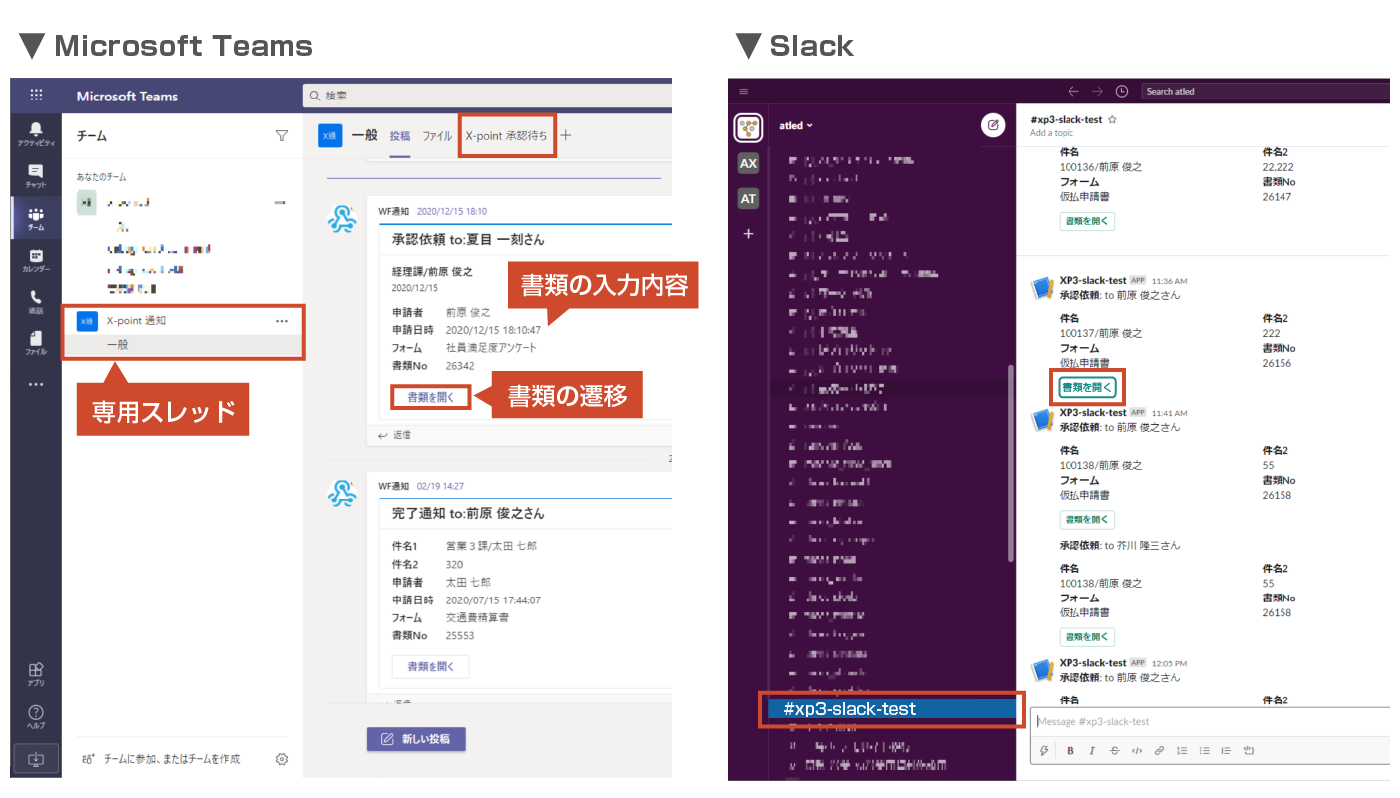The width and height of the screenshot is (1400, 798).
Task: Click the Slack channel list scrollbar
Action: coord(1013,462)
